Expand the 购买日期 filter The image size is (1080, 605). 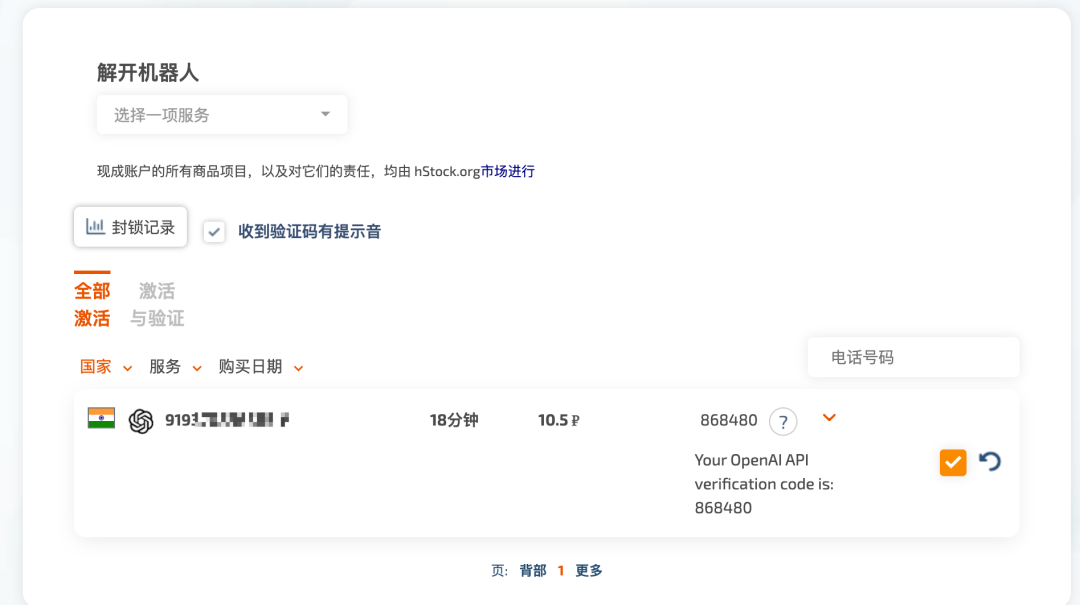click(x=260, y=367)
